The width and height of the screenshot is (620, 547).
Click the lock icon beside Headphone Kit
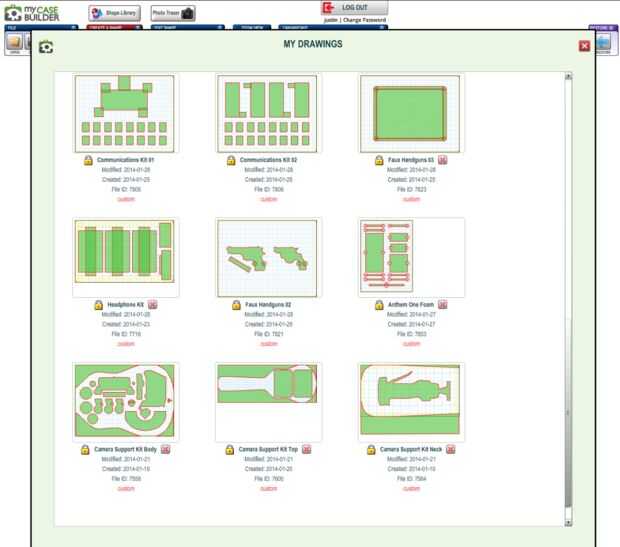click(x=98, y=305)
